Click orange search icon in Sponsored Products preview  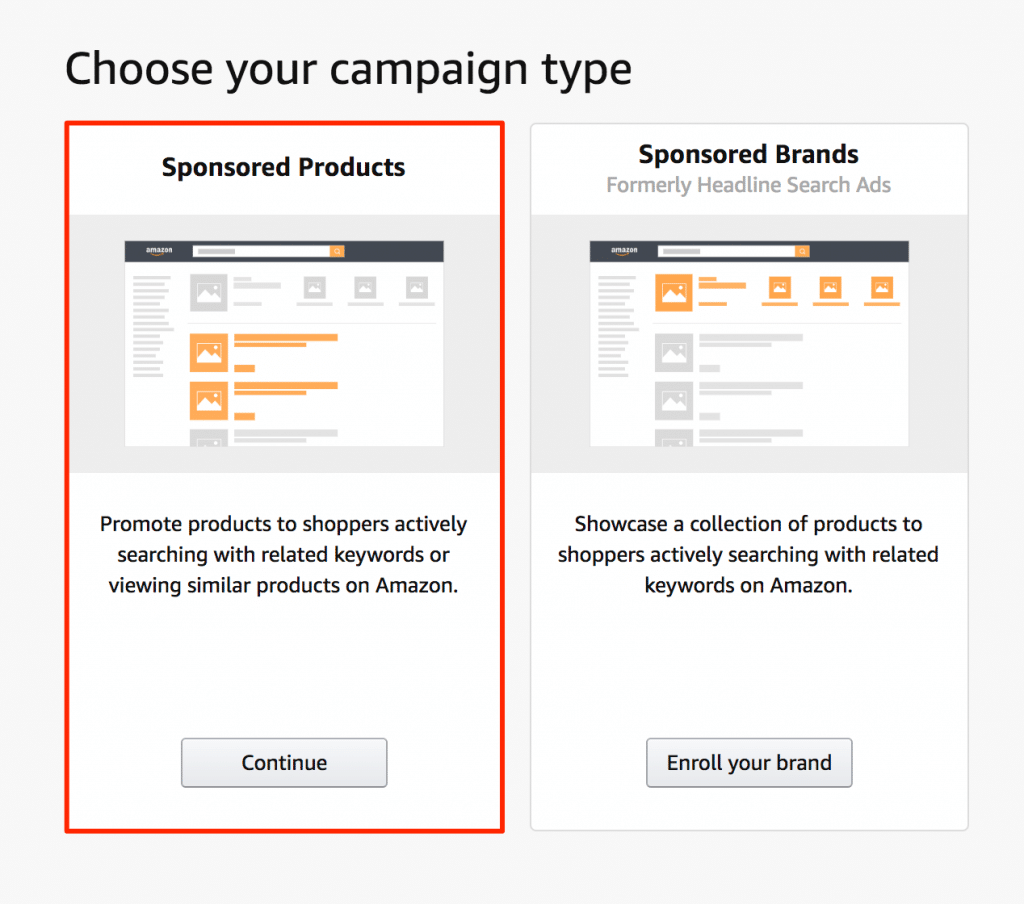pos(338,251)
